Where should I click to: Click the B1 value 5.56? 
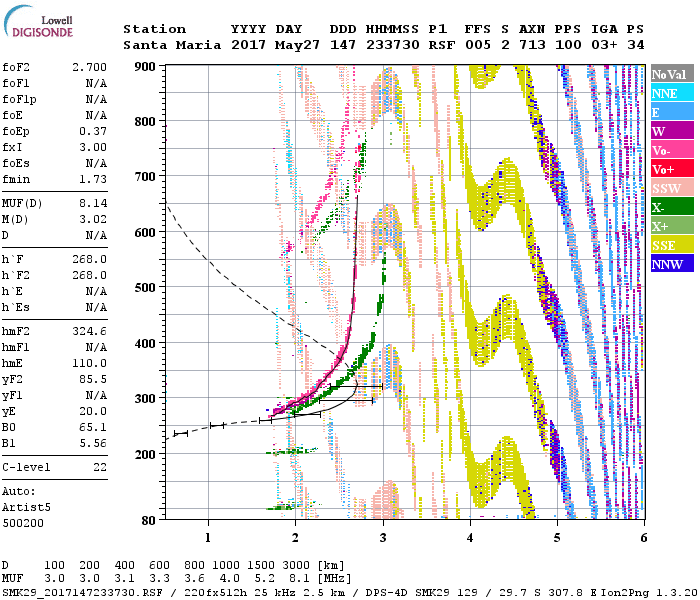(93, 444)
